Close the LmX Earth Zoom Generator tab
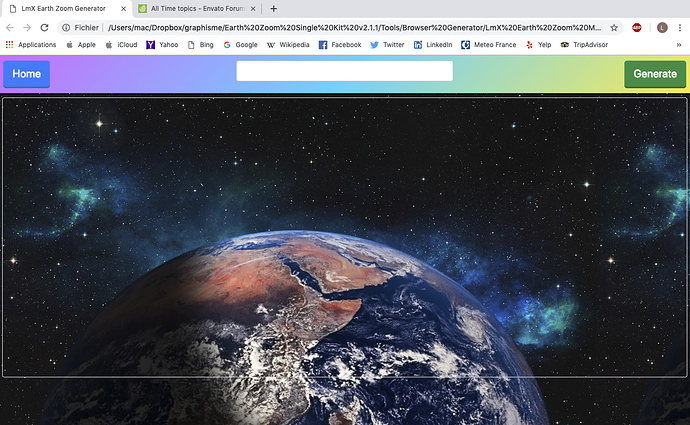Screen dimensions: 690x425 pos(124,8)
